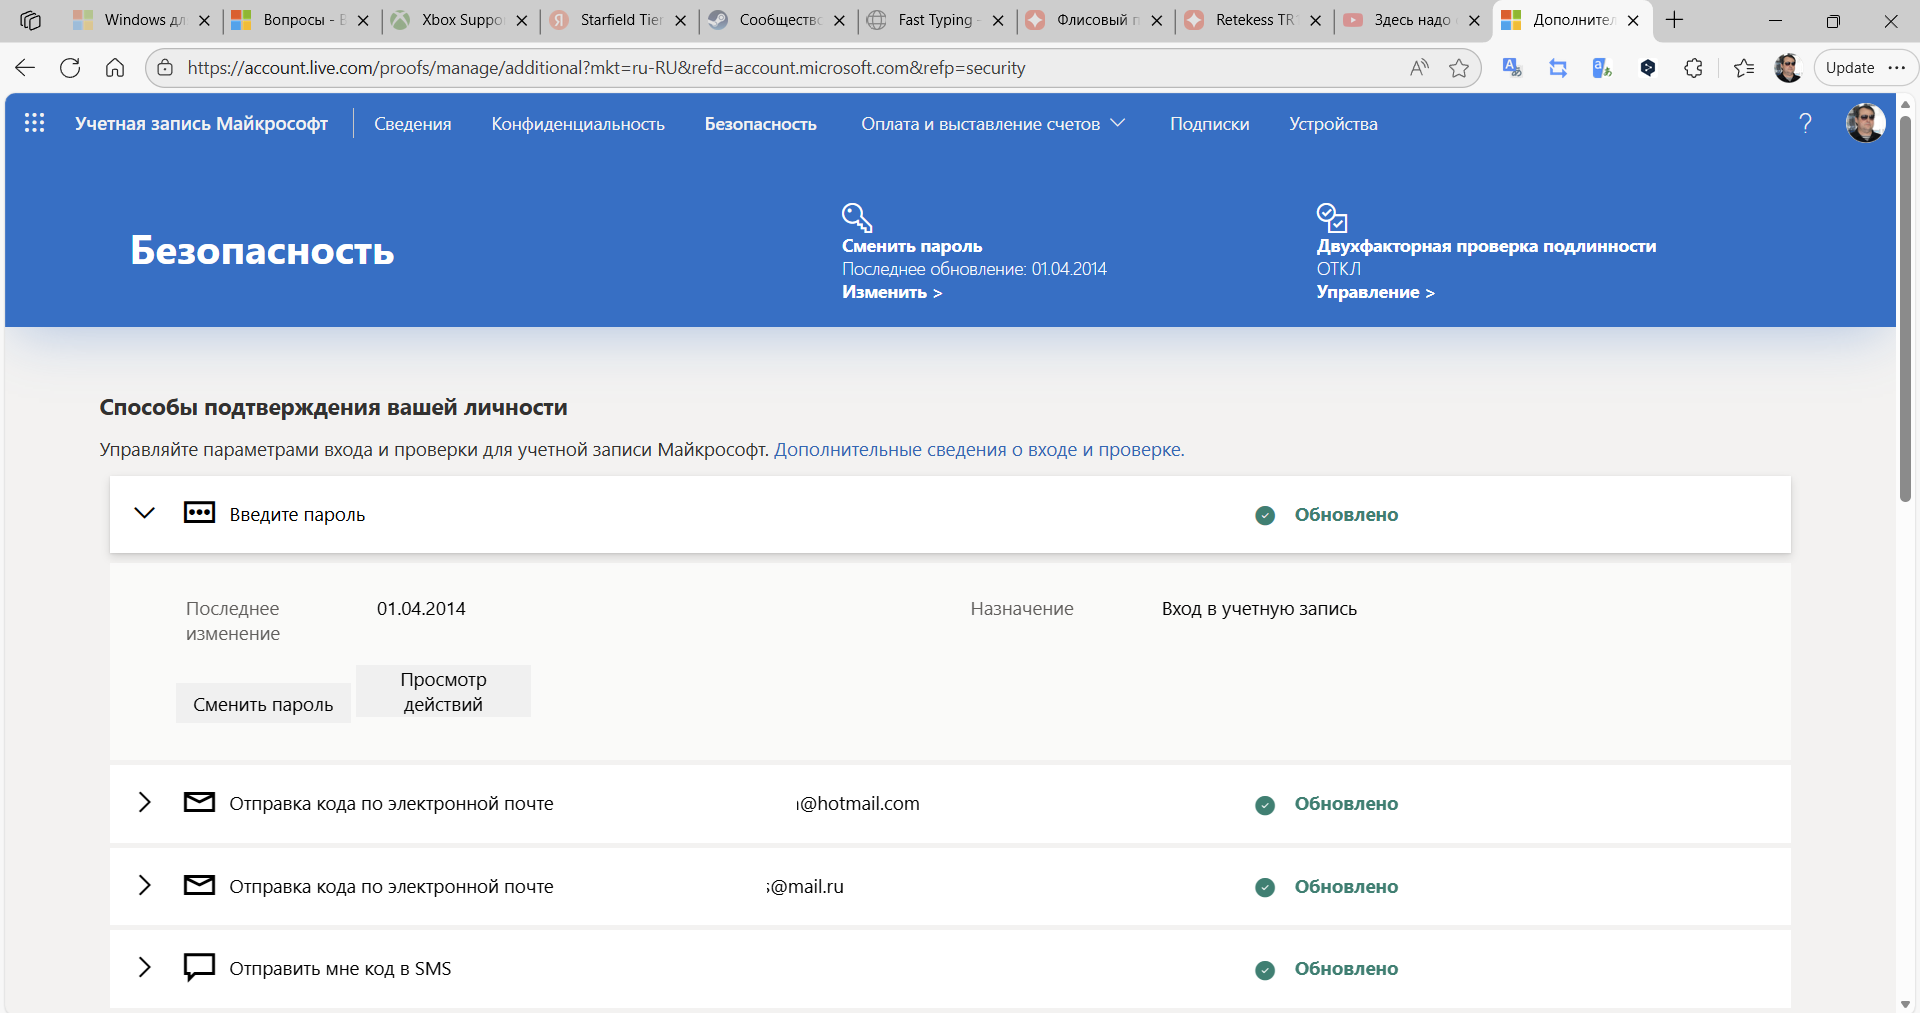Click the Изменить > password link
Screen dimensions: 1920x1013
[x=892, y=292]
